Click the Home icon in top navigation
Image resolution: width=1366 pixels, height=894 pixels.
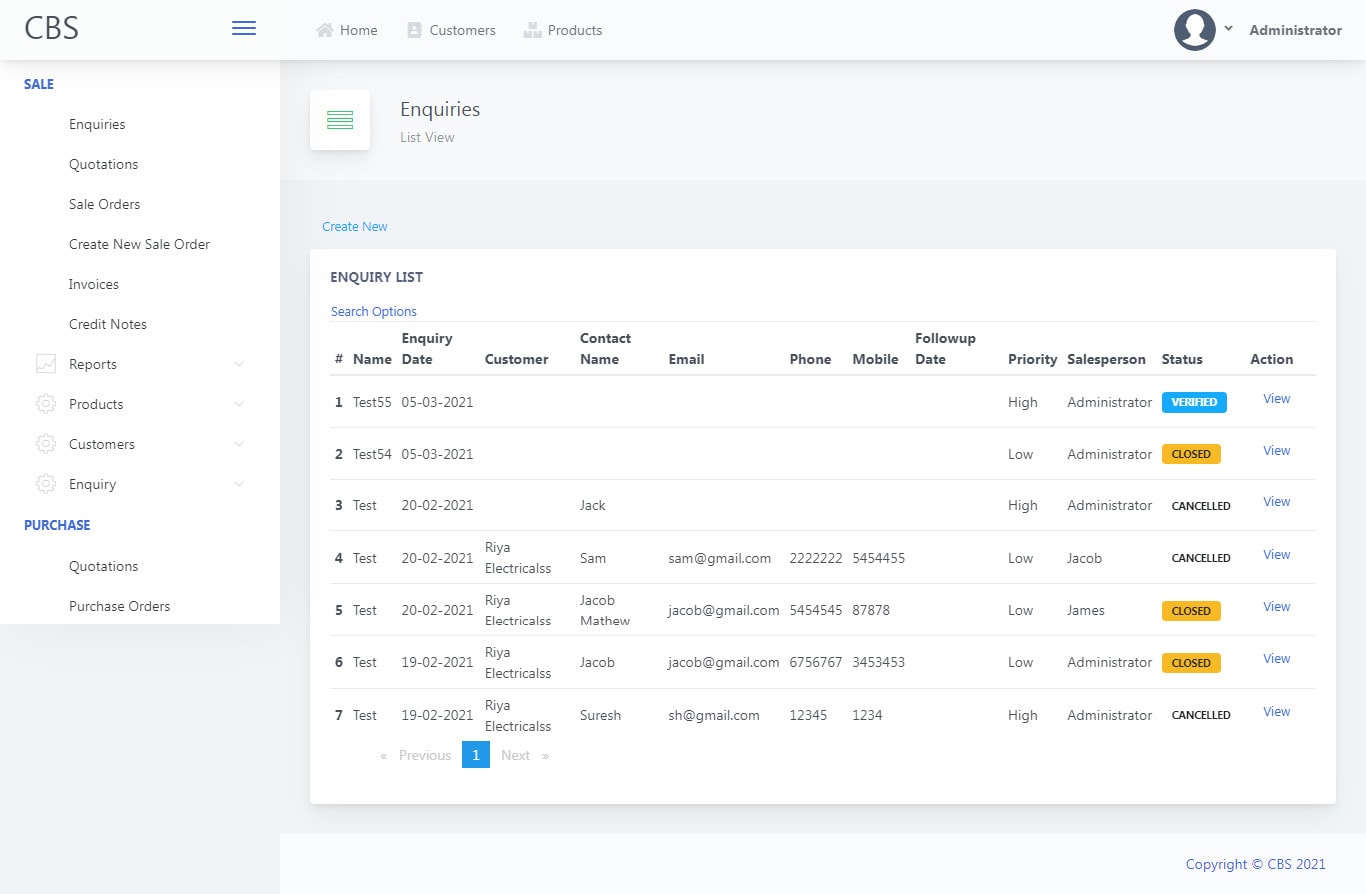325,30
